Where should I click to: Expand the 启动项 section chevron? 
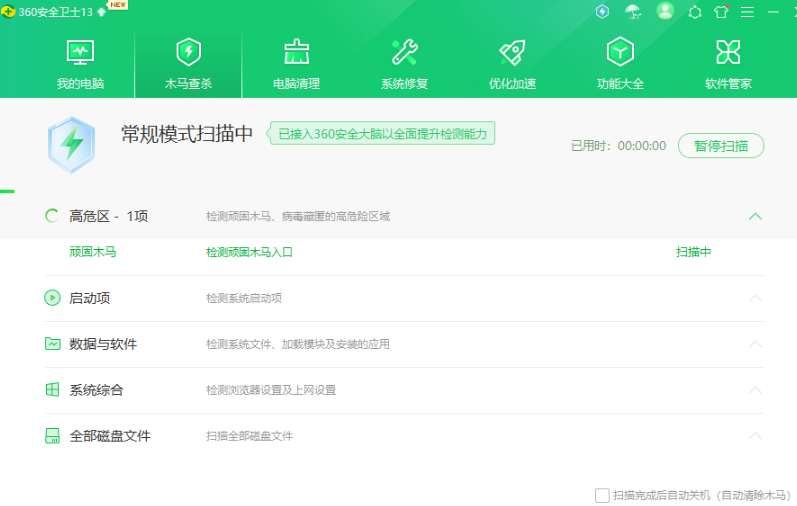755,298
